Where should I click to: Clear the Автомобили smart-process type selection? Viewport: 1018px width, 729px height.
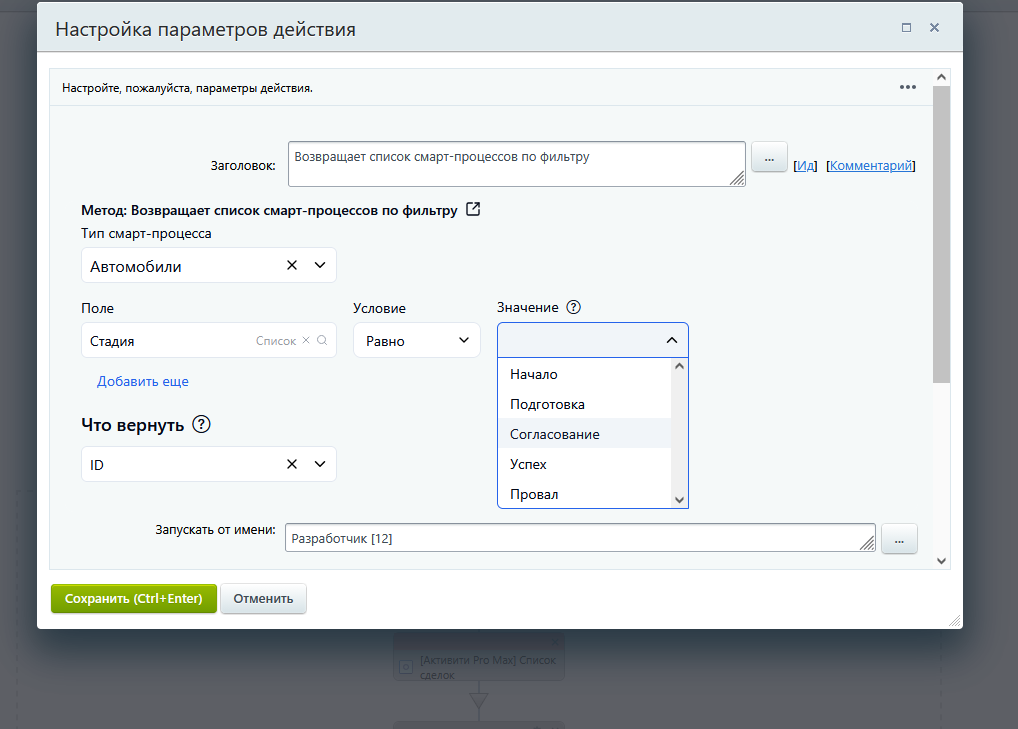click(x=292, y=266)
